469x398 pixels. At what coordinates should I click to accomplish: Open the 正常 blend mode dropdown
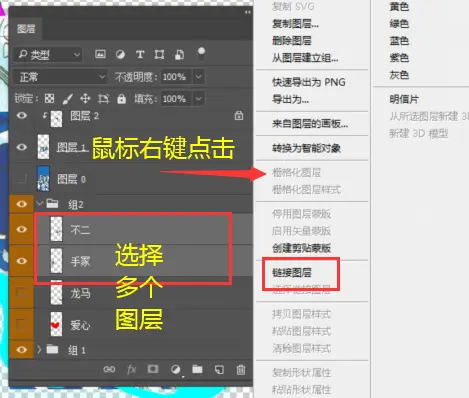60,77
